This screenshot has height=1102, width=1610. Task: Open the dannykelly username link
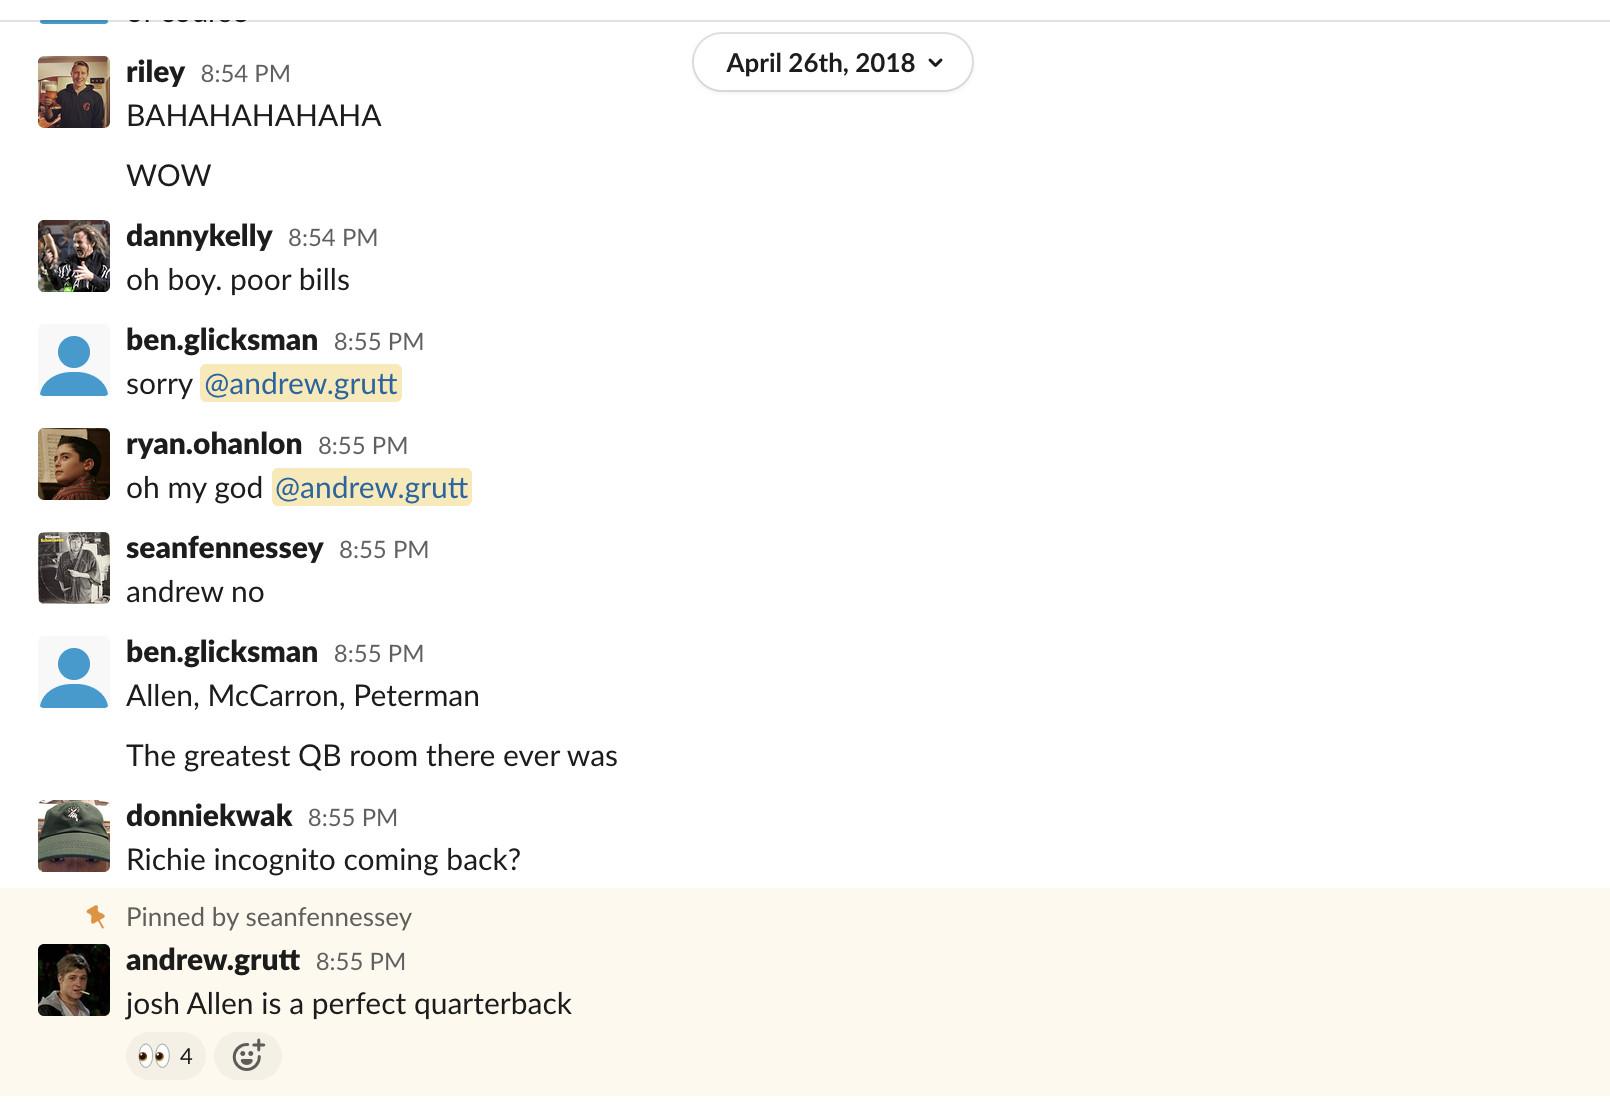(x=199, y=236)
